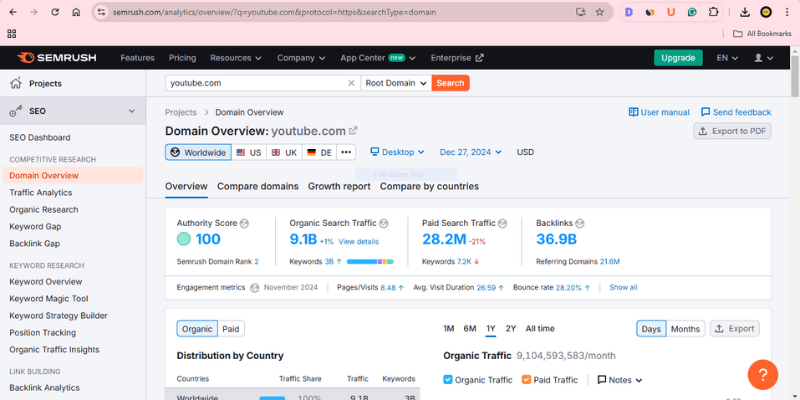Open more countries ellipsis button
This screenshot has height=400, width=800.
point(346,152)
